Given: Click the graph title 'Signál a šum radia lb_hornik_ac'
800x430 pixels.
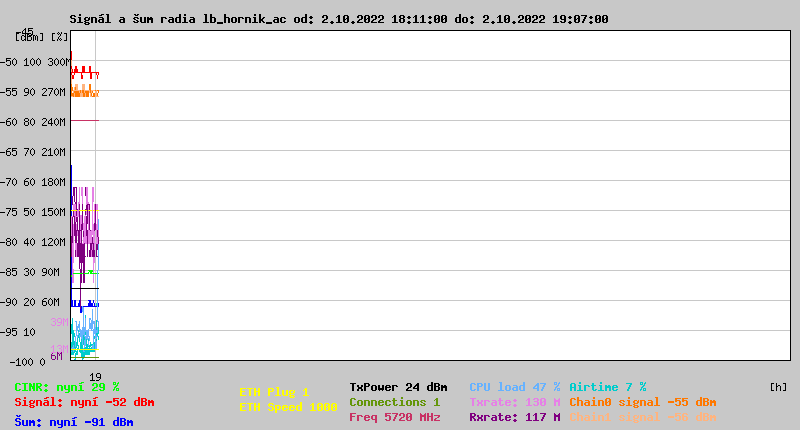Looking at the screenshot, I should click(178, 19).
